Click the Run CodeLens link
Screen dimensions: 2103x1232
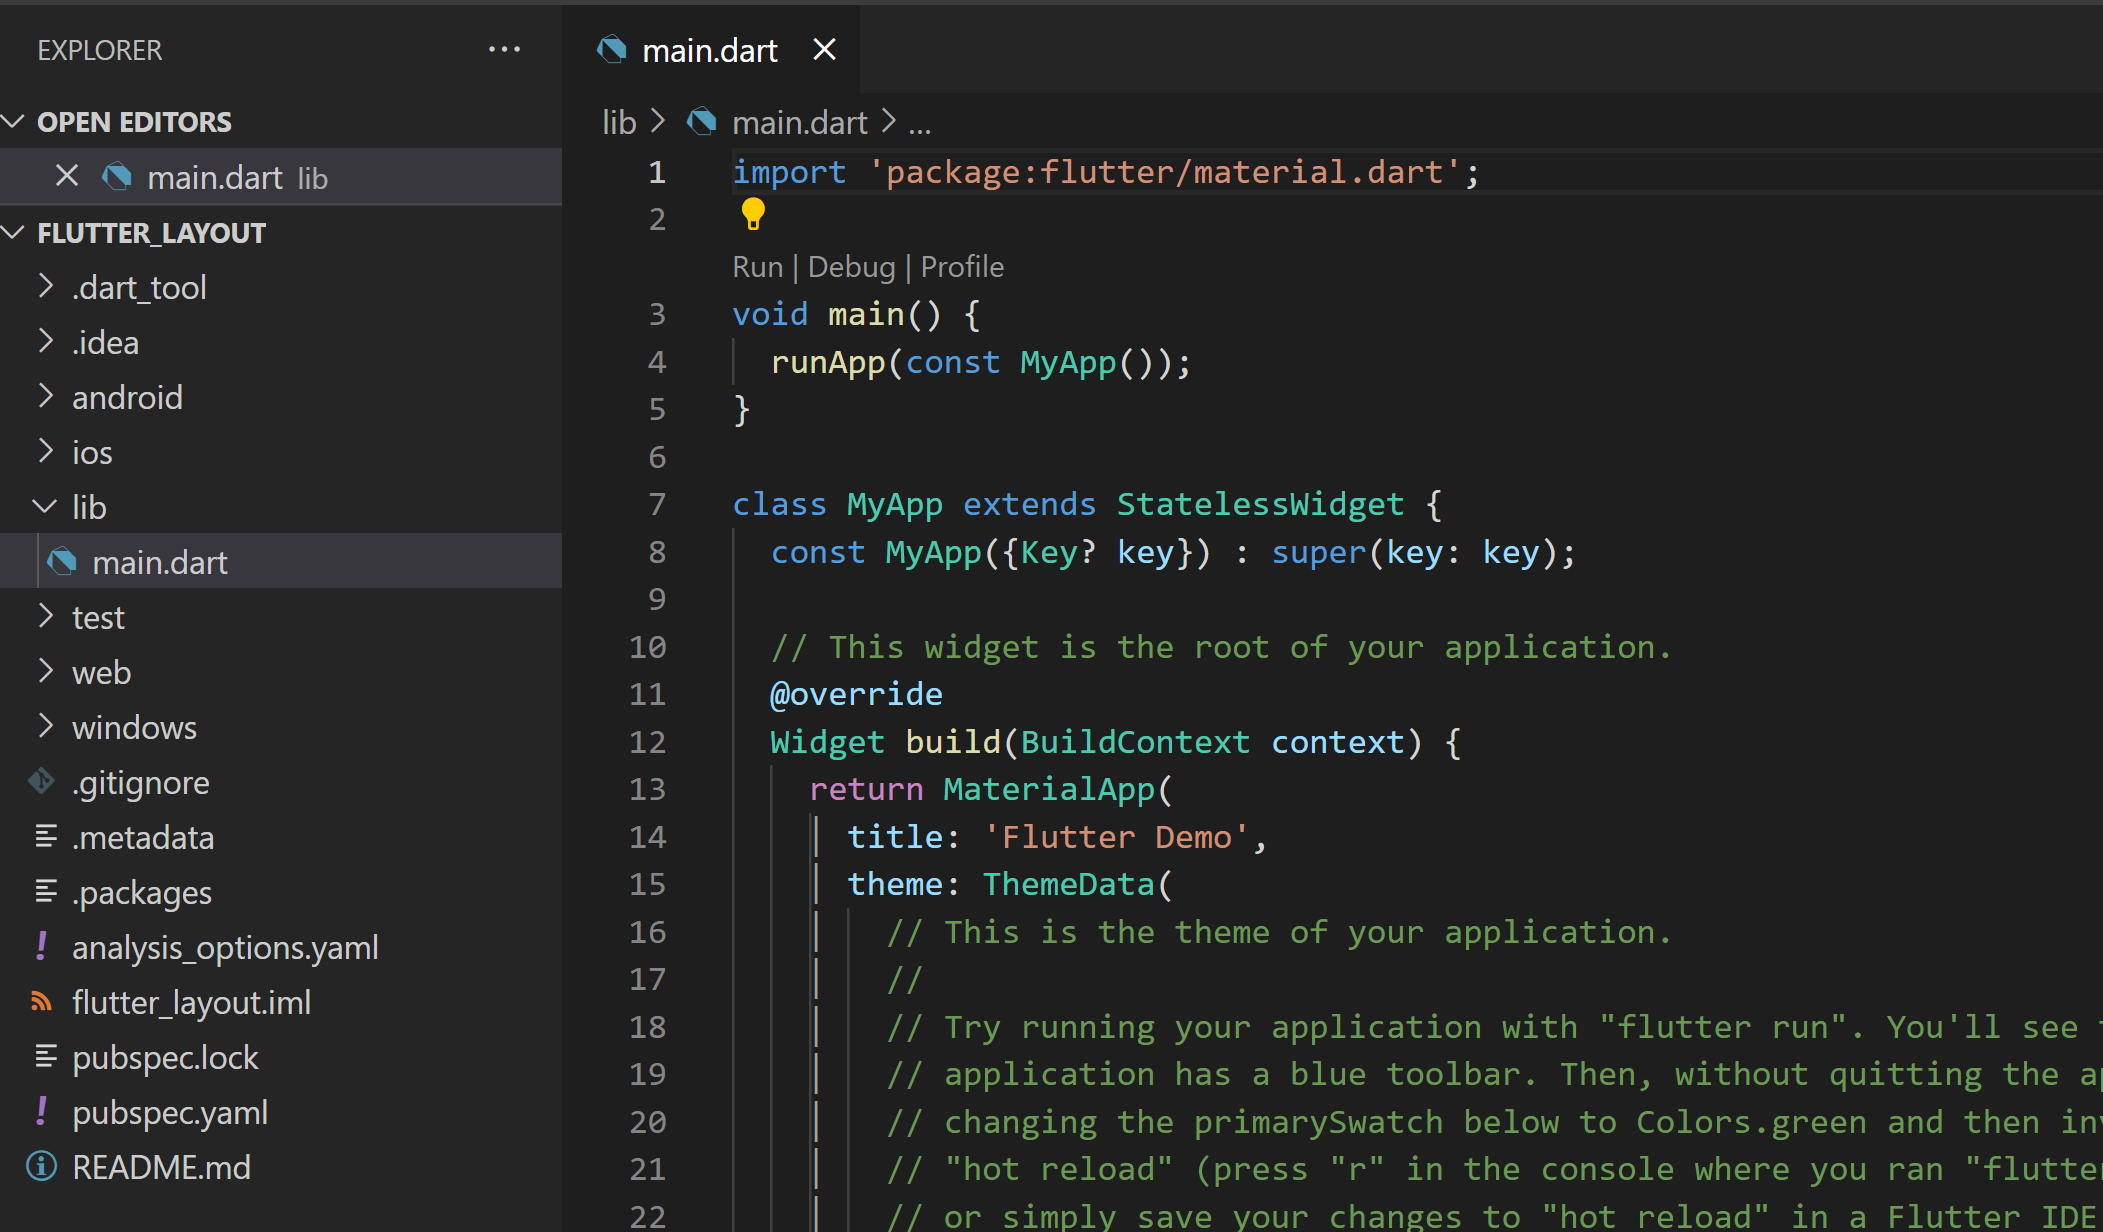click(757, 267)
